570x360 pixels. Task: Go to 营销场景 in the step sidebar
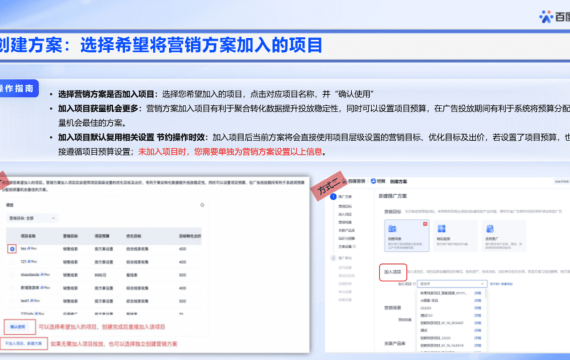pos(345,223)
